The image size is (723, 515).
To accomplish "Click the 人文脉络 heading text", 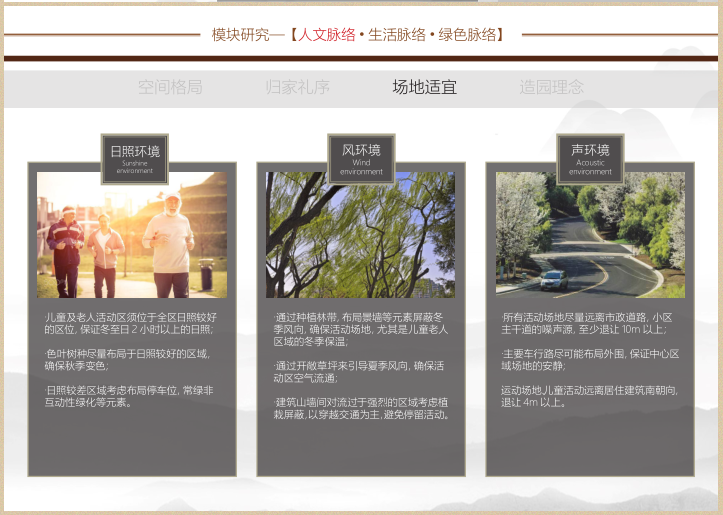I will click(x=327, y=35).
